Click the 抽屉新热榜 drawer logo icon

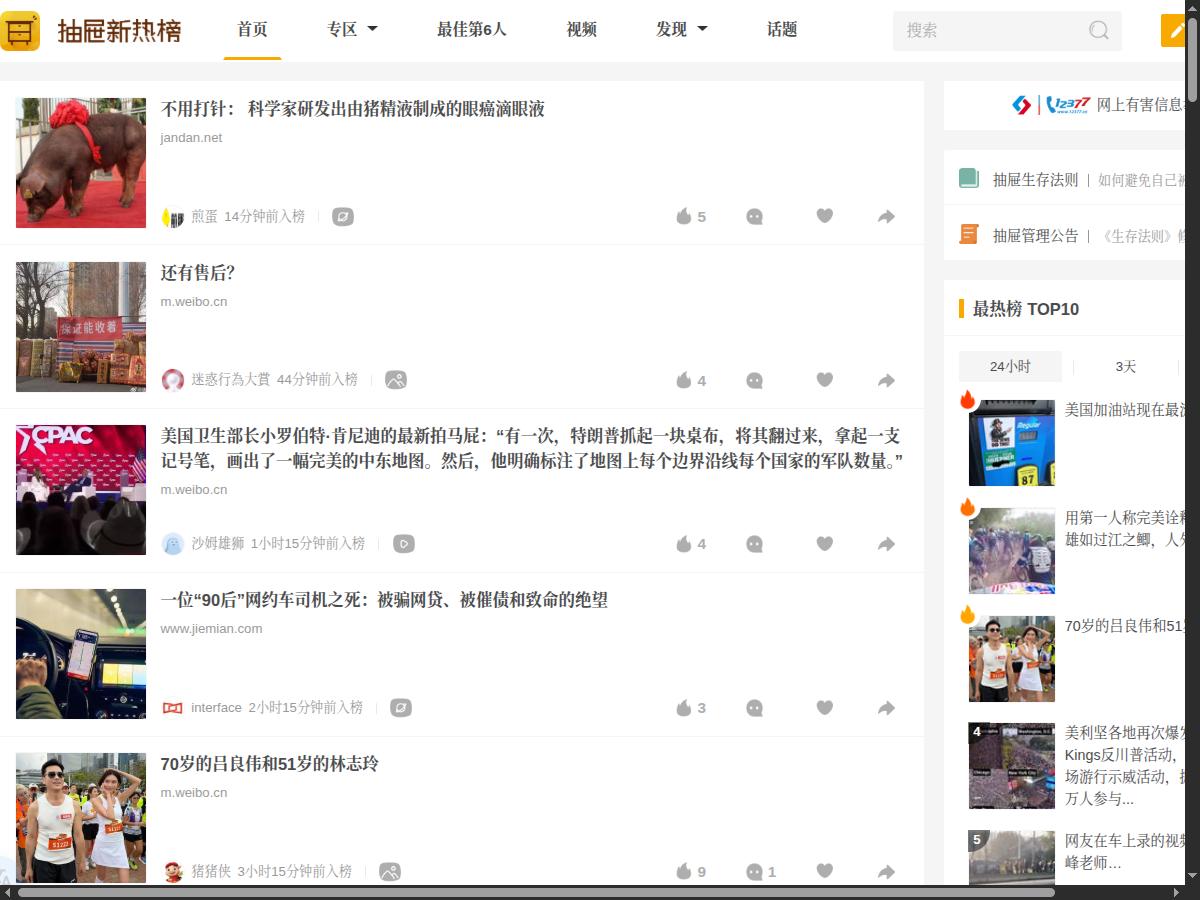coord(20,30)
